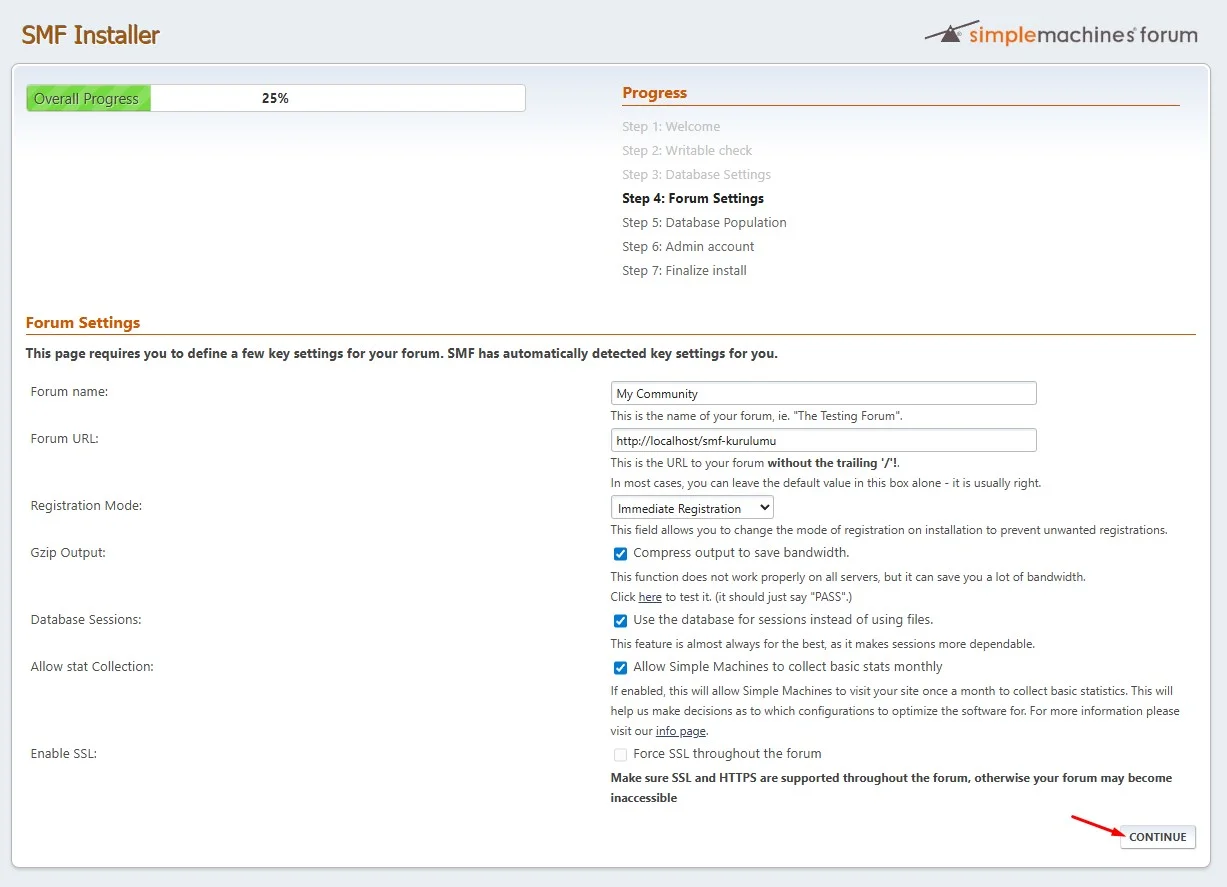
Task: Open the 'info page' link
Action: click(x=681, y=731)
